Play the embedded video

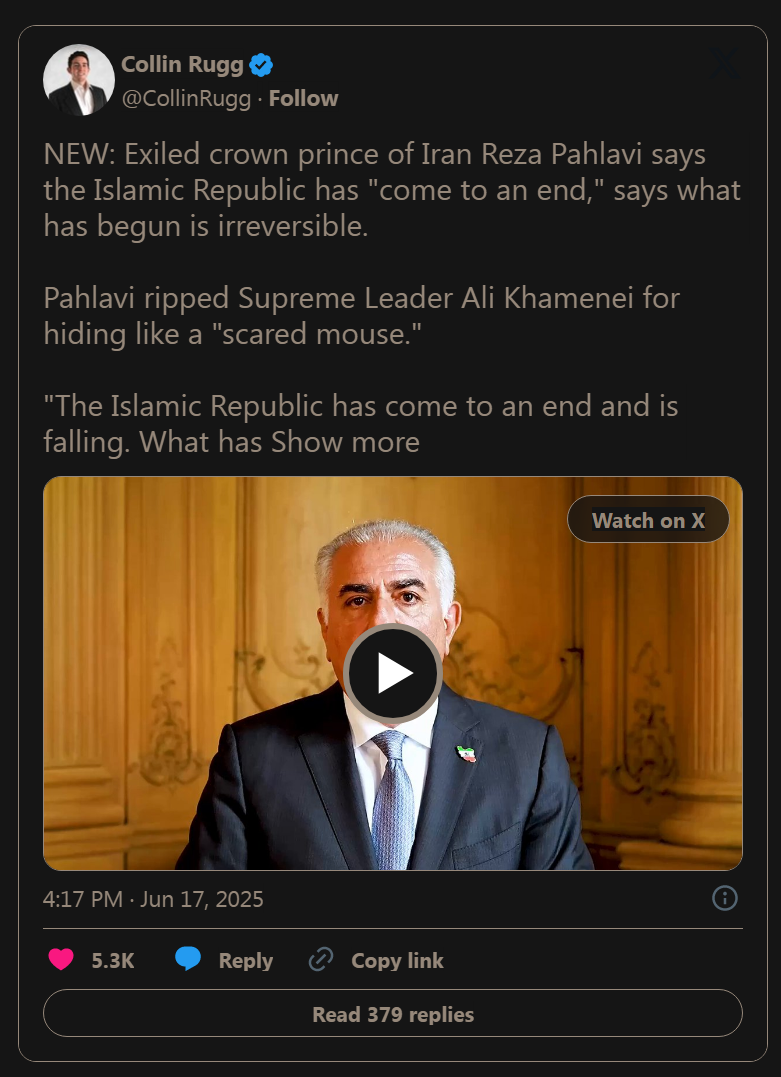(x=393, y=673)
